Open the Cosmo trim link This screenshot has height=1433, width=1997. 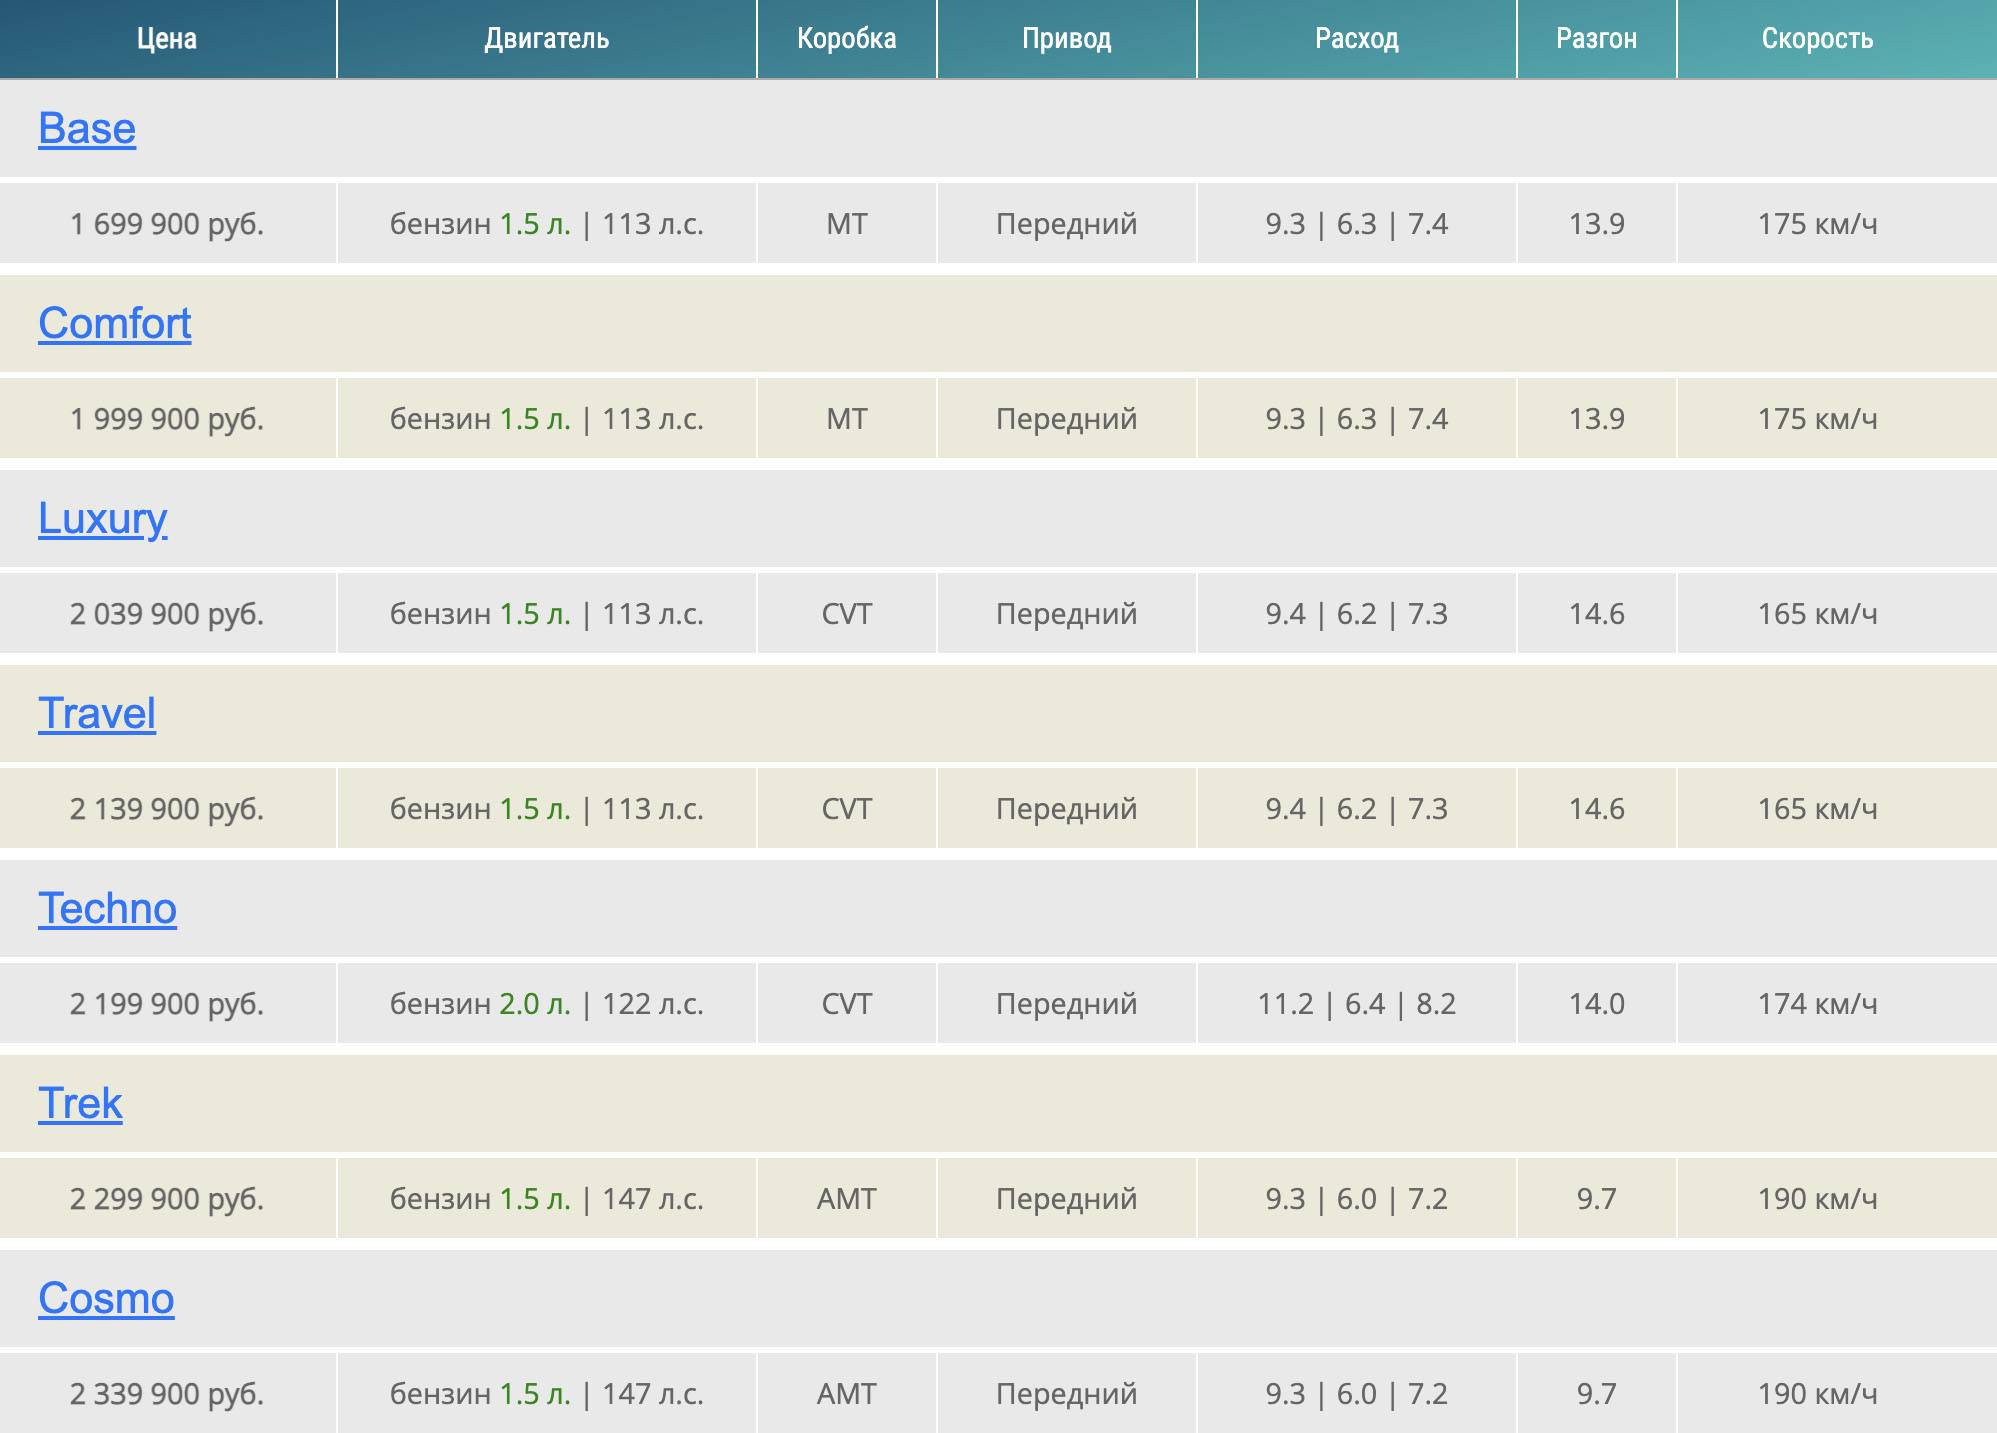106,1299
